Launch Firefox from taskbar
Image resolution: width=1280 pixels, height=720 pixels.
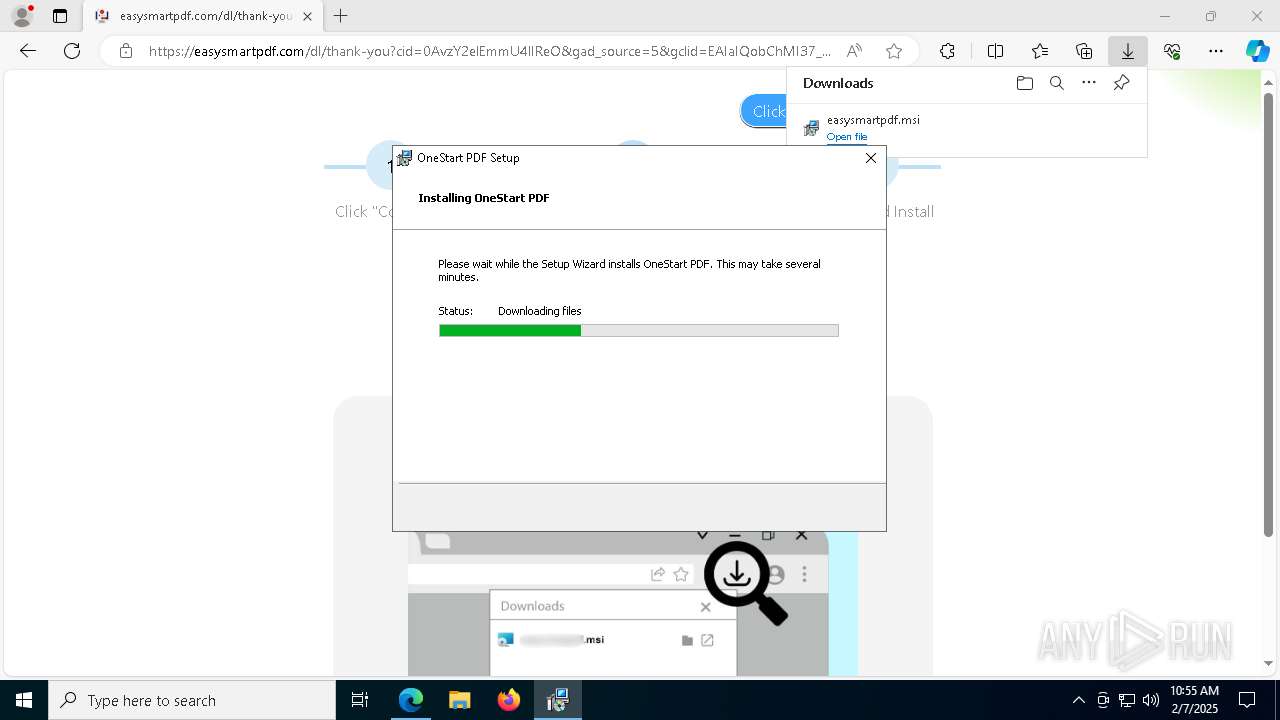coord(509,700)
